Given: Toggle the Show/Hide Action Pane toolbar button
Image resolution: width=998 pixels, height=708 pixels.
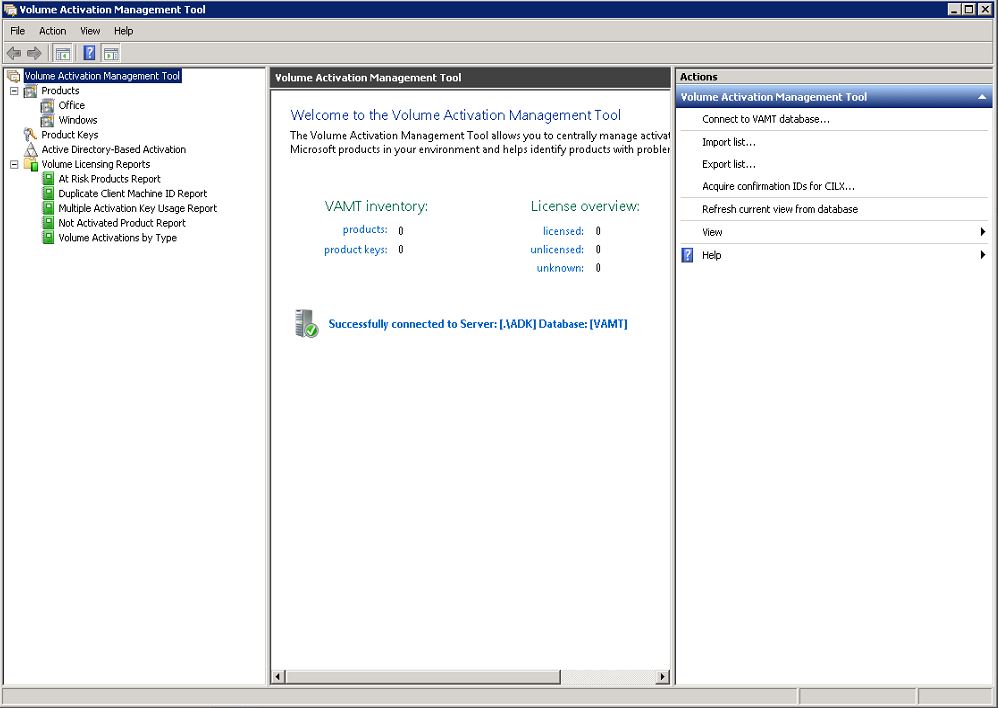Looking at the screenshot, I should point(111,53).
